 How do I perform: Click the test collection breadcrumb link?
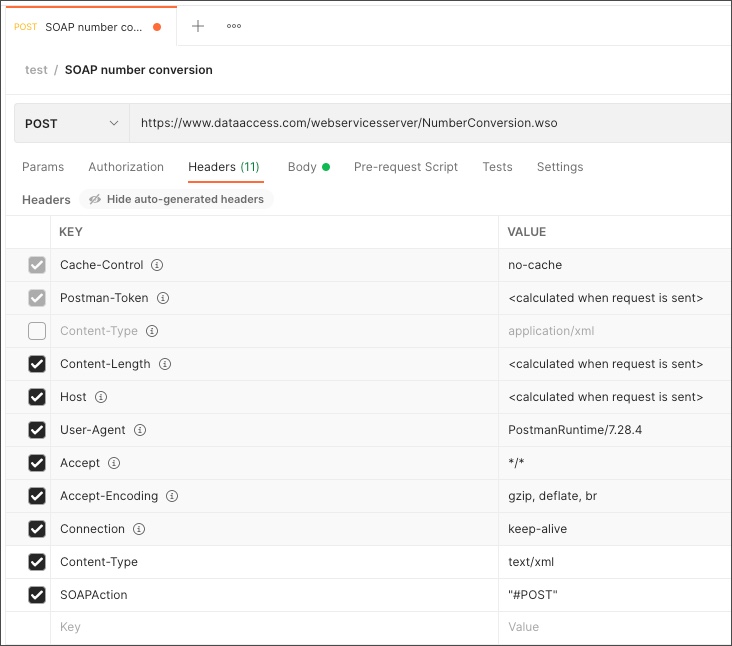(x=36, y=70)
